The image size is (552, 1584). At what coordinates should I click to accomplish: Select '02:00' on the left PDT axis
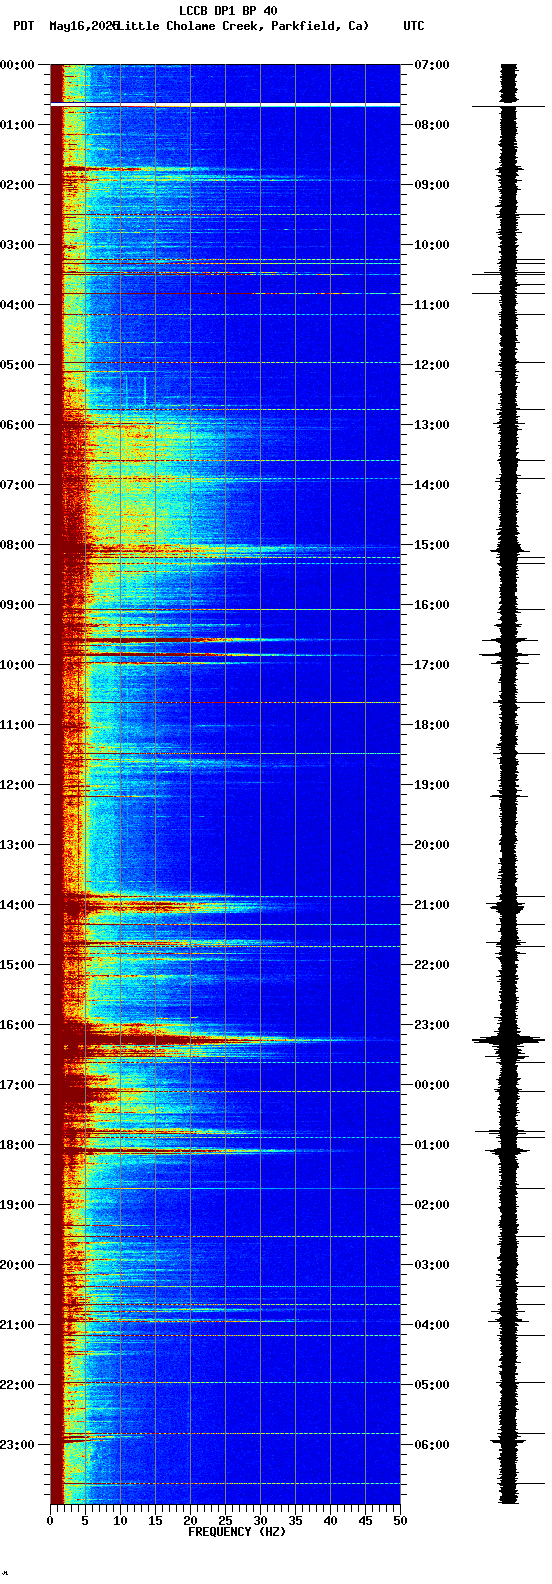click(x=17, y=185)
